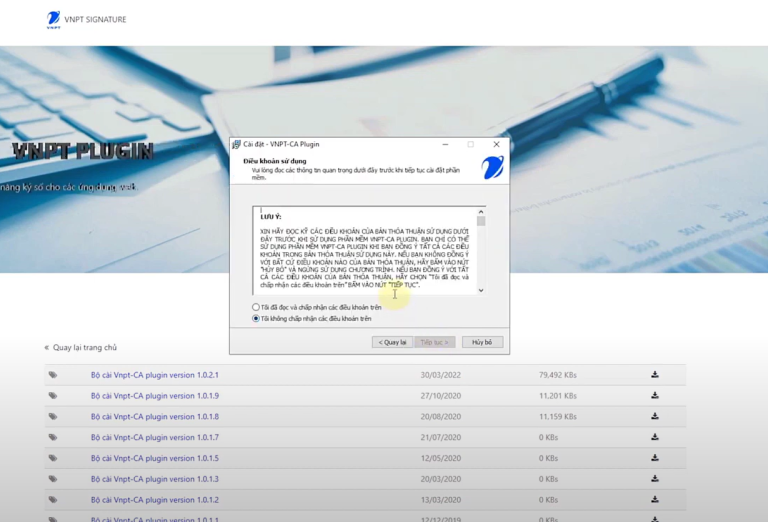Click the tag icon beside version 1.0.1.2
This screenshot has width=768, height=522.
click(52, 500)
